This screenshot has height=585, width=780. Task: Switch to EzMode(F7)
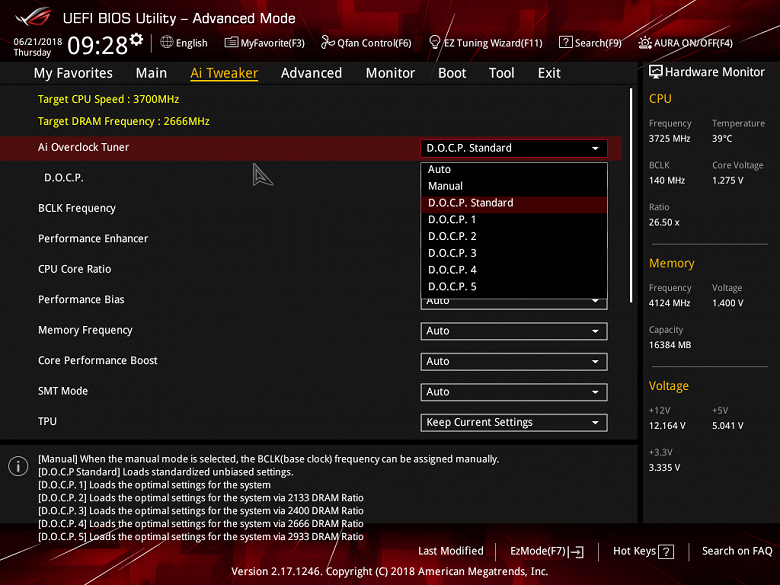[x=547, y=552]
